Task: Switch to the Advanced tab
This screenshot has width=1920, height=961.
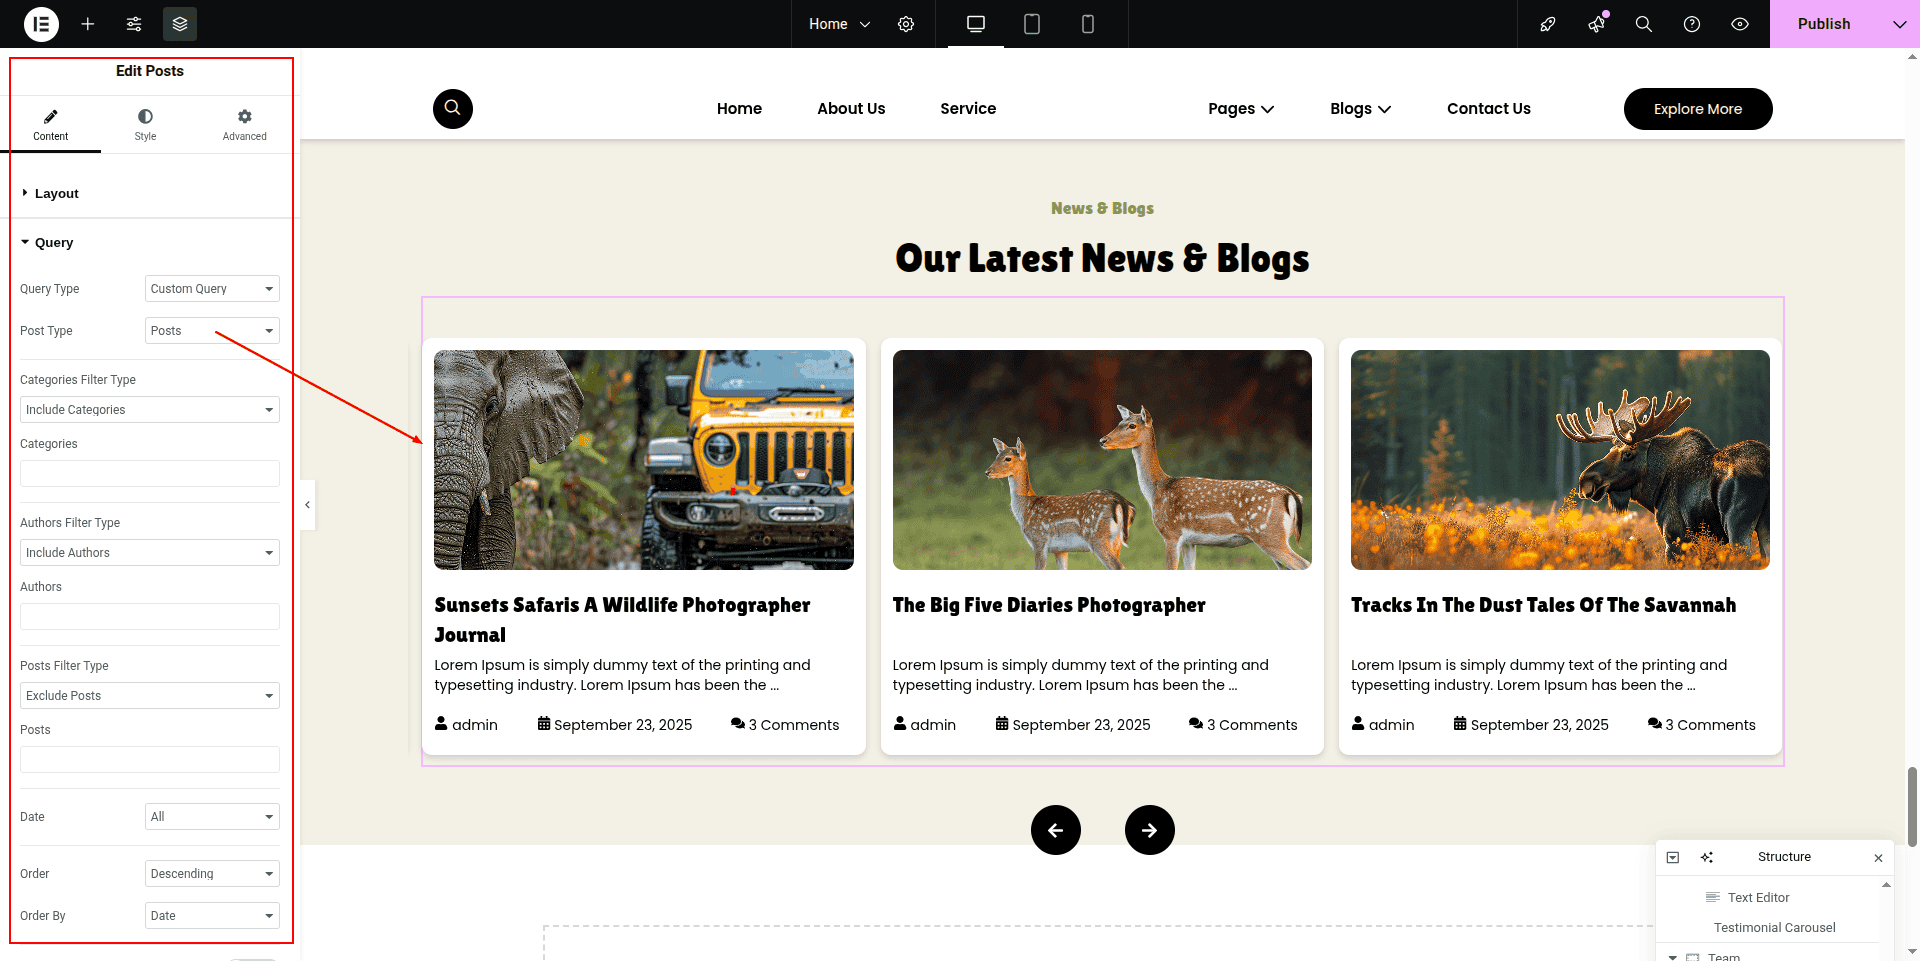Action: [x=244, y=125]
